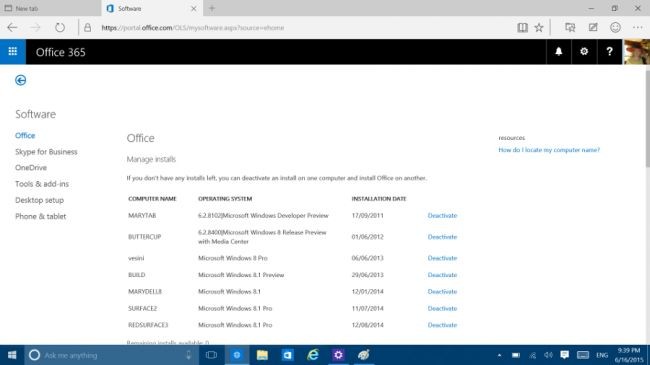This screenshot has height=365, width=650.
Task: Open the browser More actions menu (three dots)
Action: pyautogui.click(x=638, y=27)
